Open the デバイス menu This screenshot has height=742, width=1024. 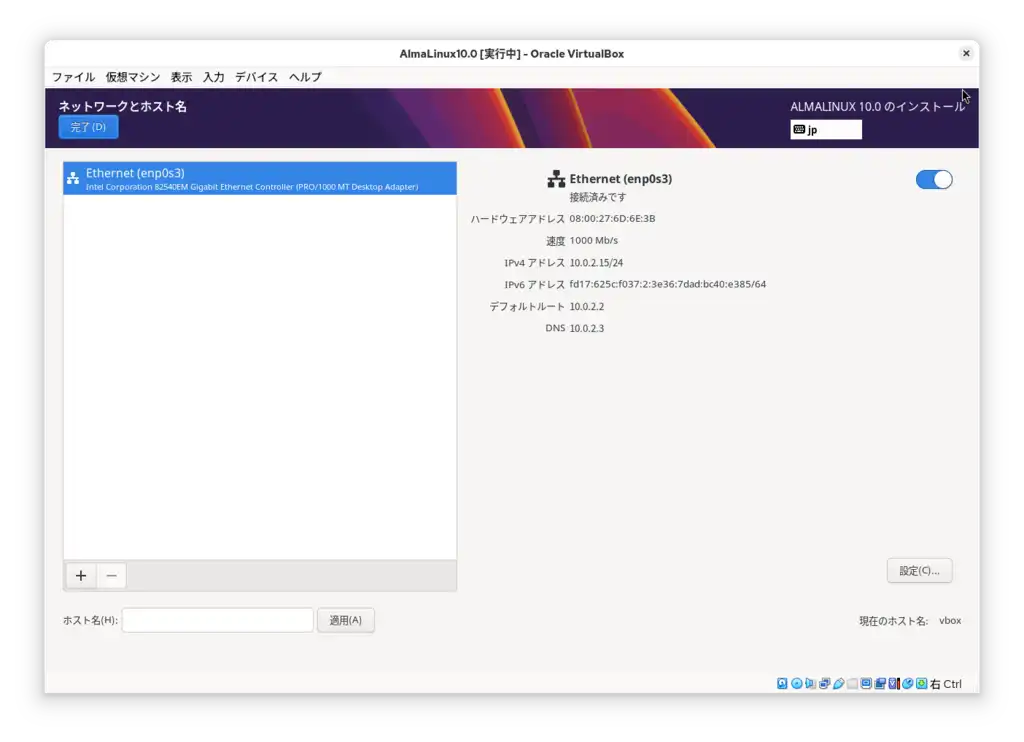pos(256,76)
